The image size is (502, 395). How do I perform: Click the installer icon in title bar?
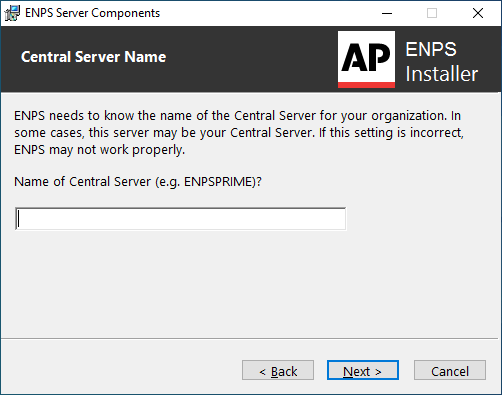point(12,13)
